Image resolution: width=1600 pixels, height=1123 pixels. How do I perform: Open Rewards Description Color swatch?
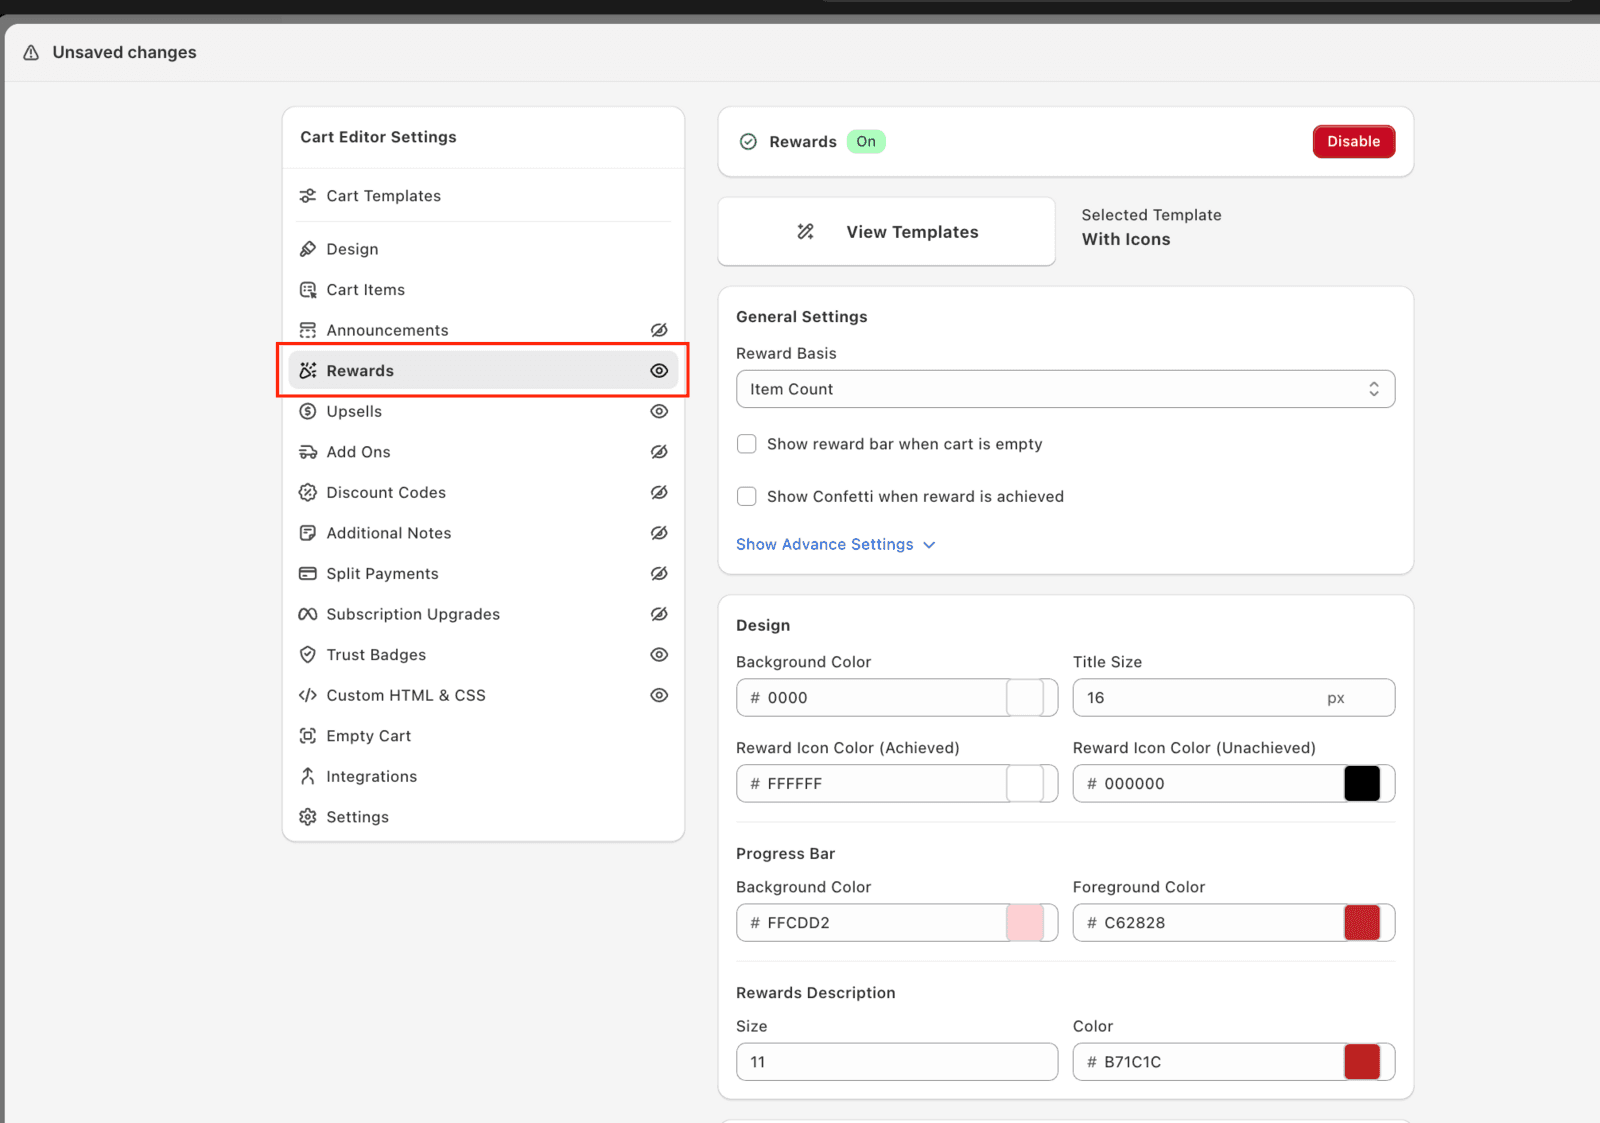click(x=1362, y=1062)
